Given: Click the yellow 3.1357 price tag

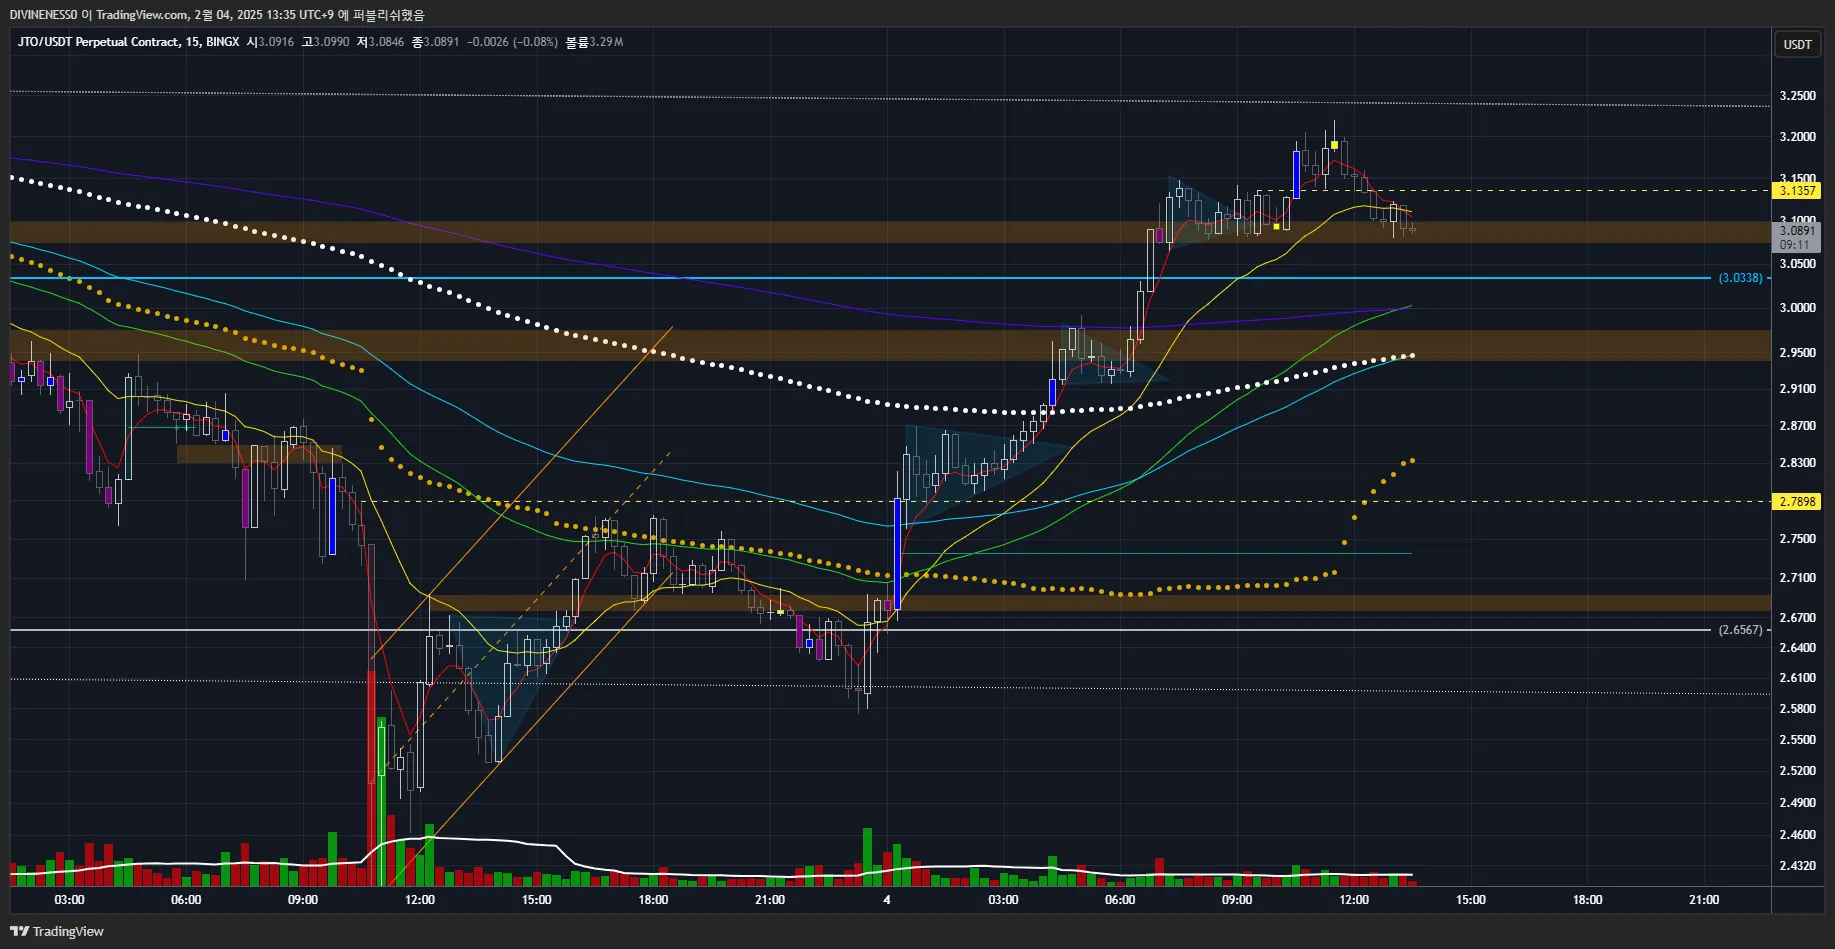Looking at the screenshot, I should pos(1797,191).
